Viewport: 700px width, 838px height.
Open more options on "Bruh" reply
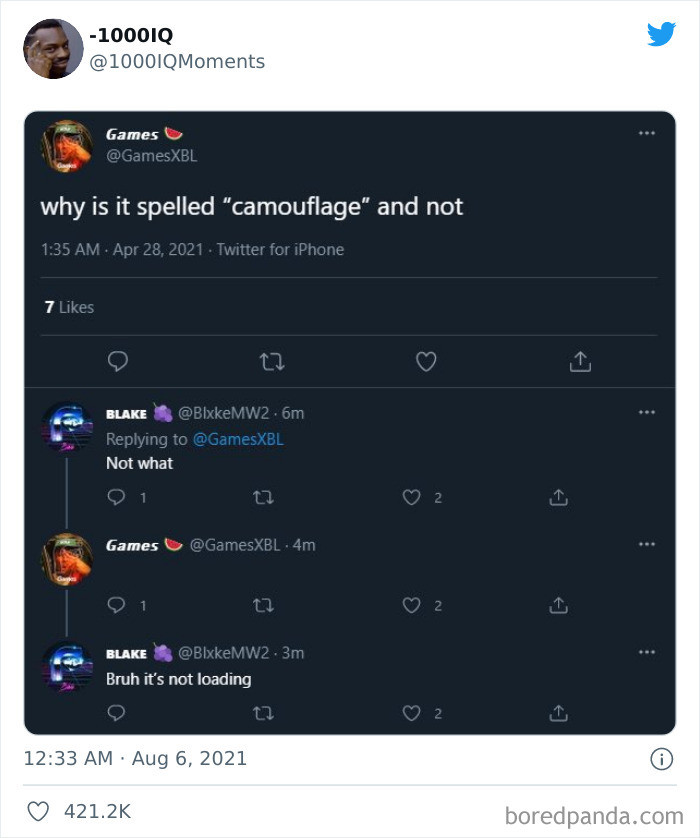647,652
